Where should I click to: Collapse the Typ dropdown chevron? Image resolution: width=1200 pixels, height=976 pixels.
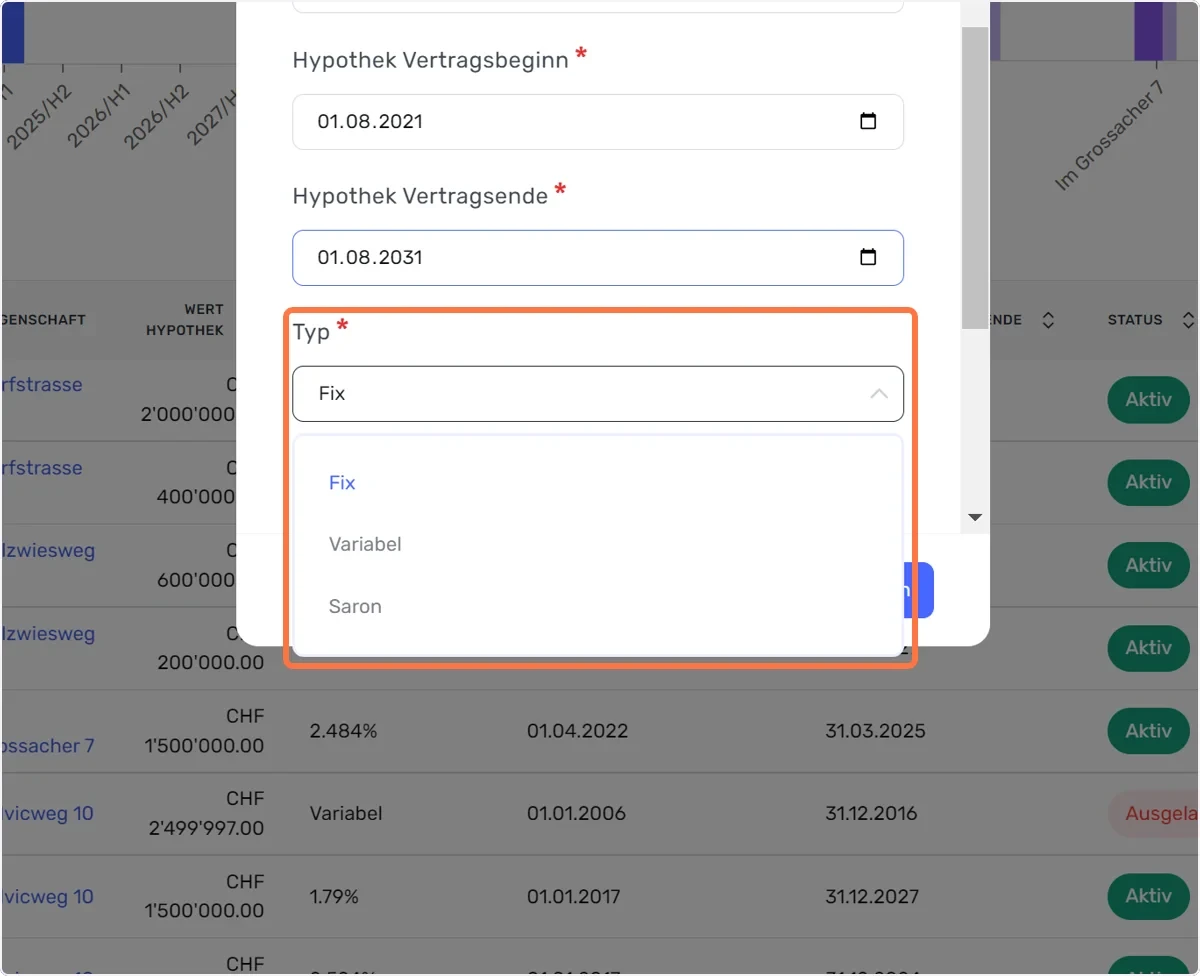point(879,394)
